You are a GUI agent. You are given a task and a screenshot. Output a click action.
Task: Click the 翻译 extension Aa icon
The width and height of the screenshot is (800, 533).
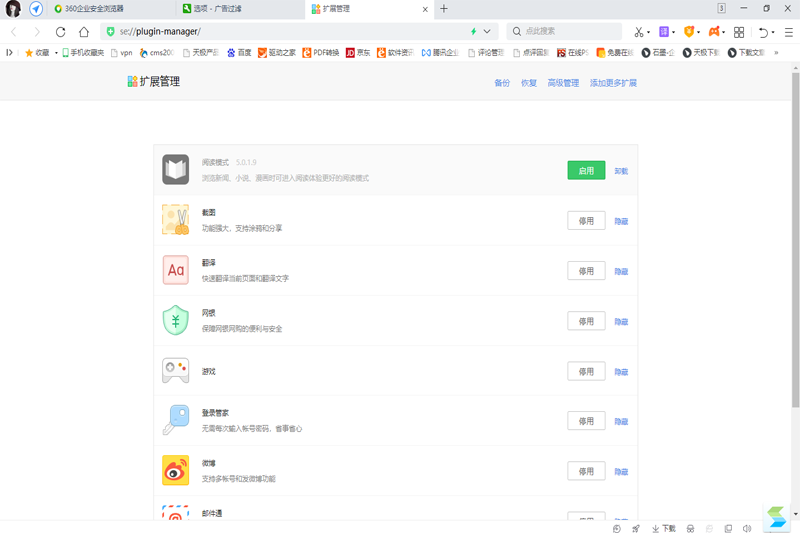pyautogui.click(x=176, y=270)
